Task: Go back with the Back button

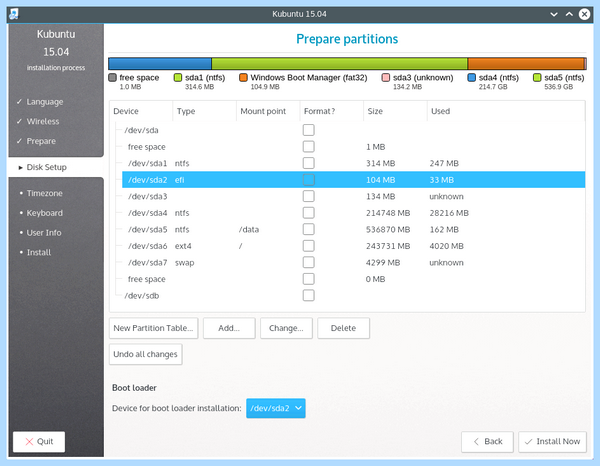Action: pos(487,442)
